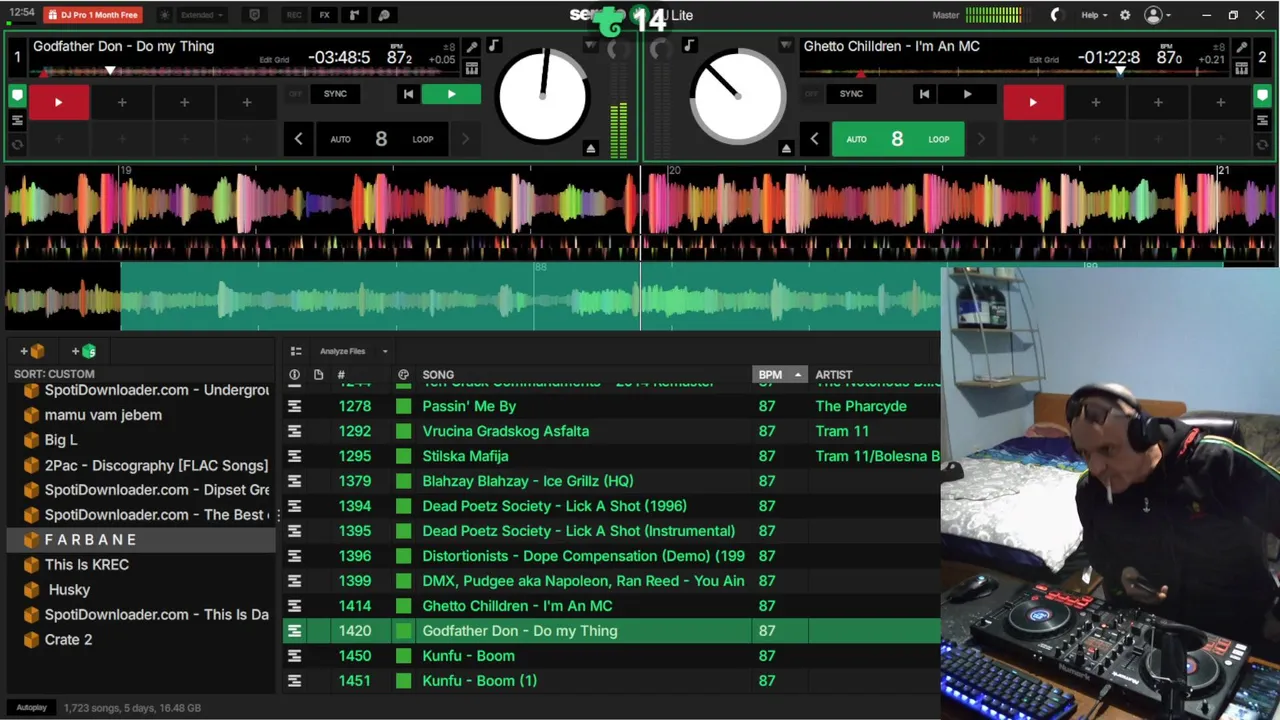The height and width of the screenshot is (720, 1280).
Task: Click the DJ Pro 1 Month Free offer
Action: tap(93, 15)
